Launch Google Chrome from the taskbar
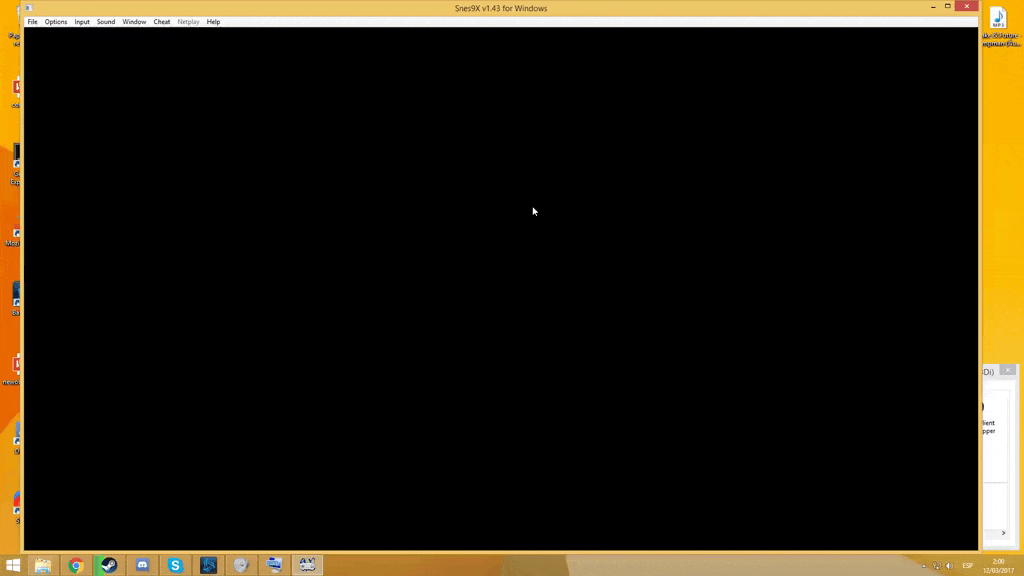 click(76, 565)
